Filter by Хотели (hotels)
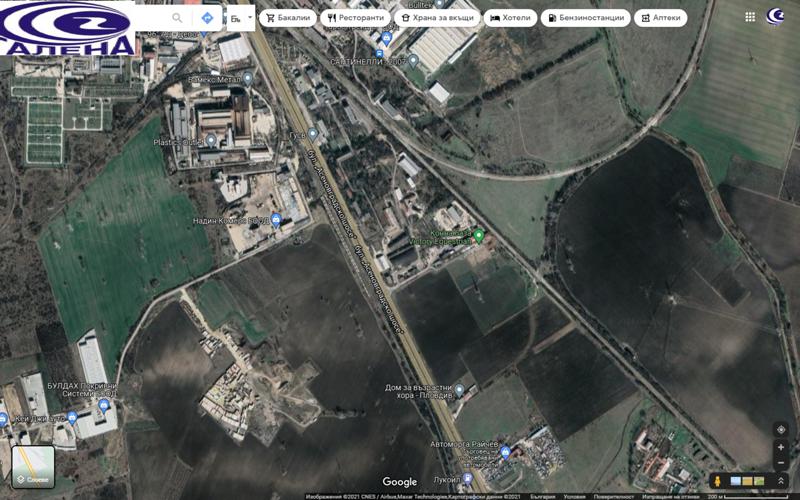Viewport: 800px width, 500px height. pos(510,18)
